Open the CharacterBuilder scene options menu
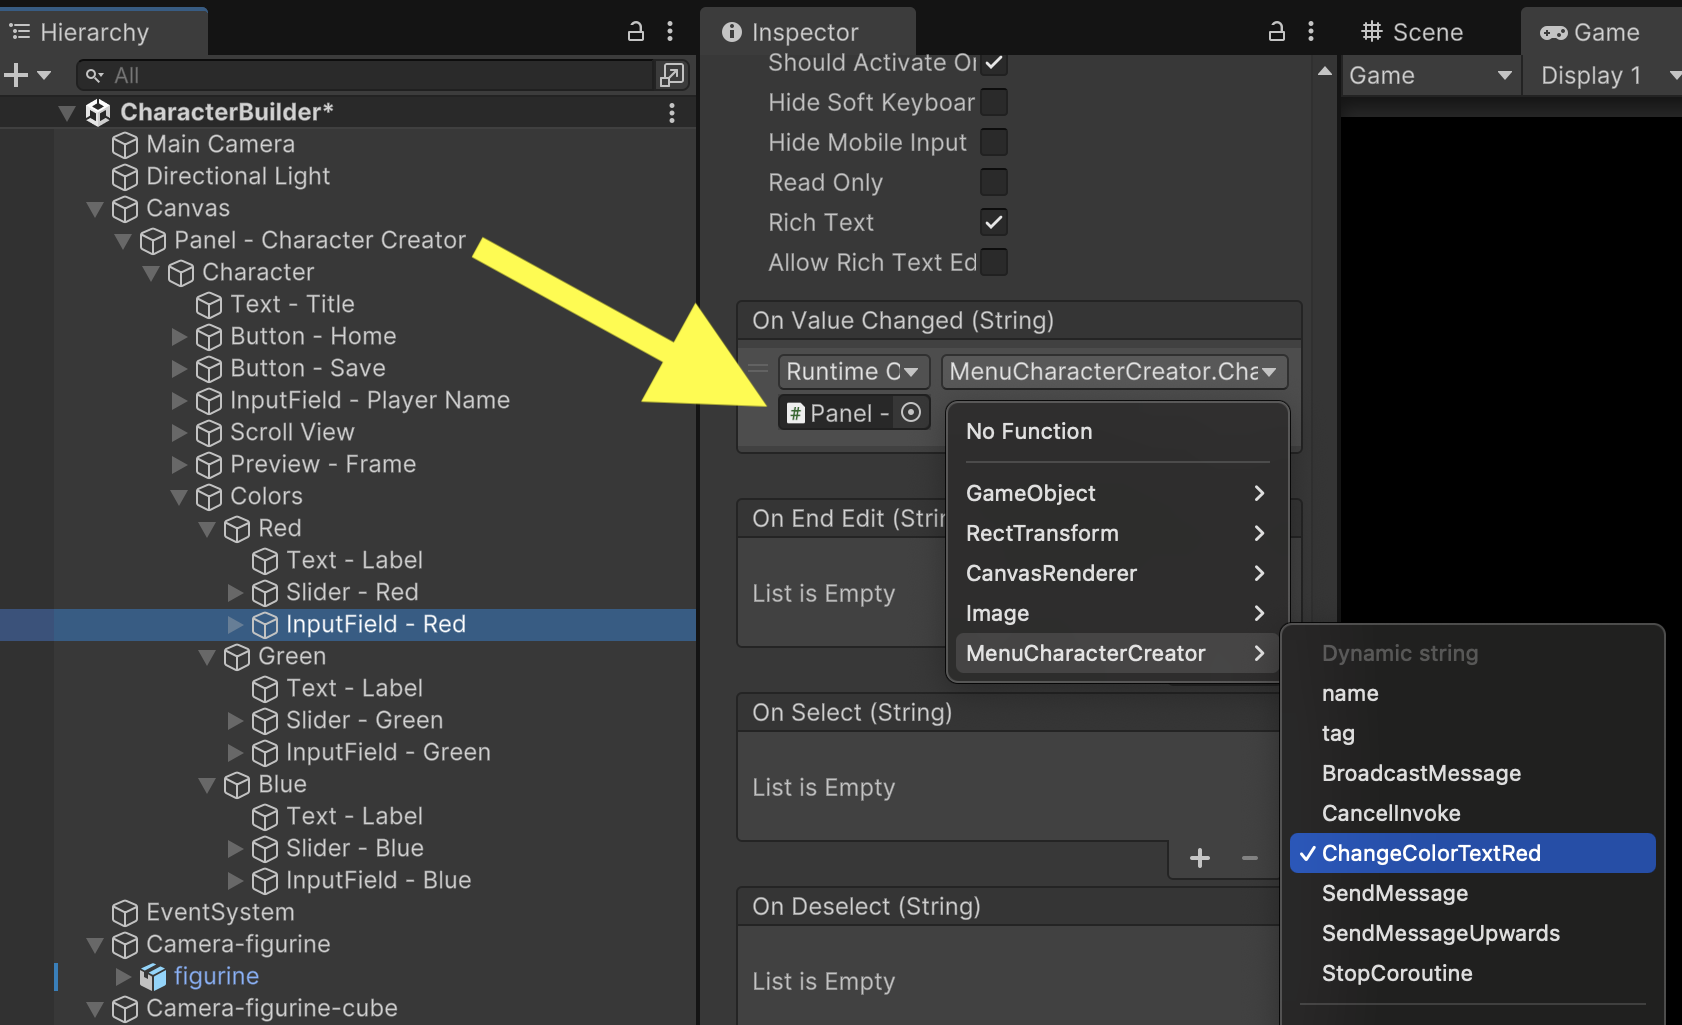This screenshot has width=1682, height=1025. 671,112
